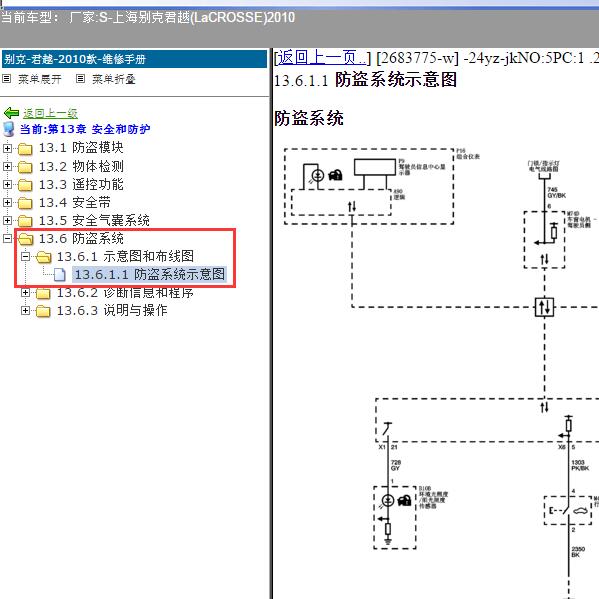
Task: Click the data-link arrow box in diagram
Action: (544, 307)
